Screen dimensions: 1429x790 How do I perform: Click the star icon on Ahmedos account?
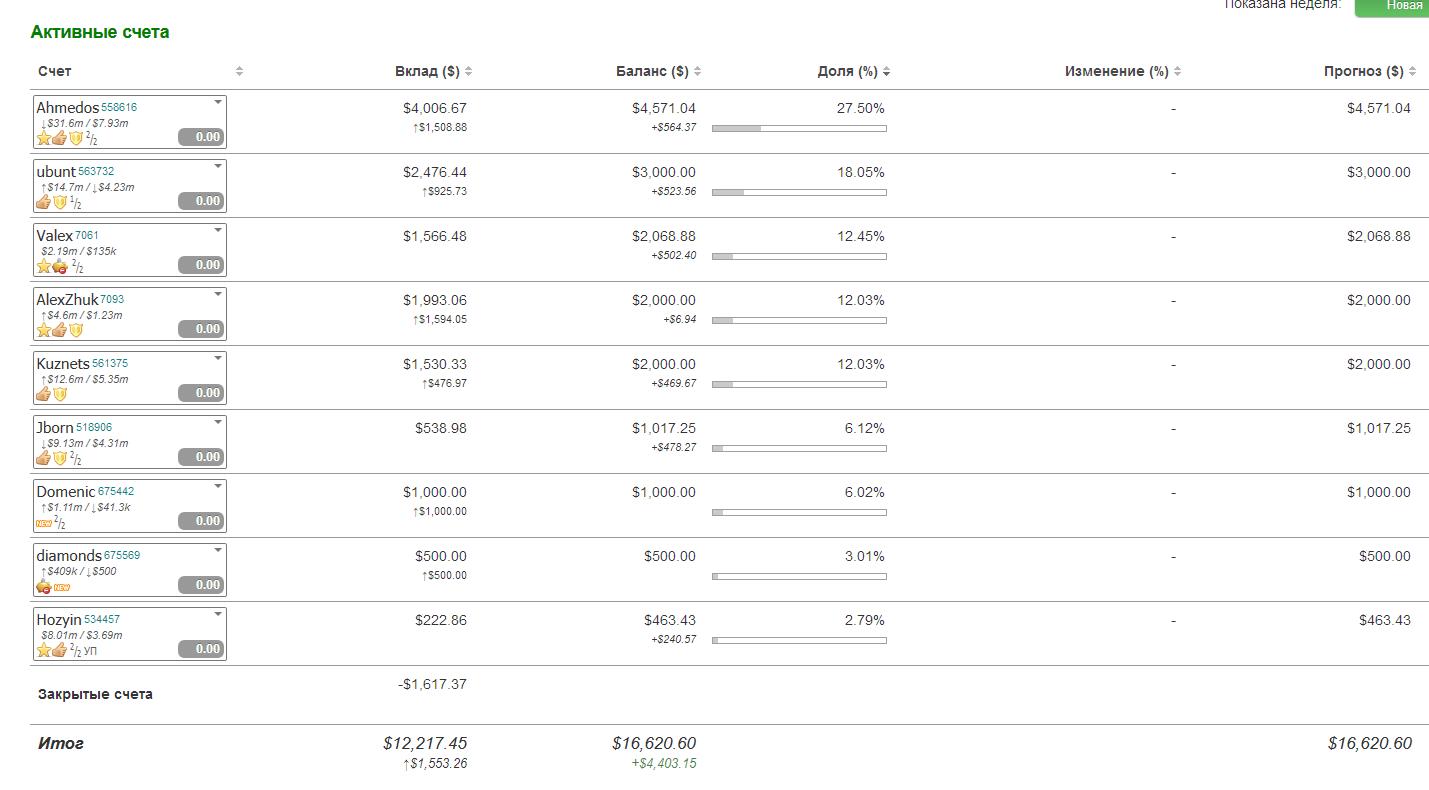pos(43,138)
